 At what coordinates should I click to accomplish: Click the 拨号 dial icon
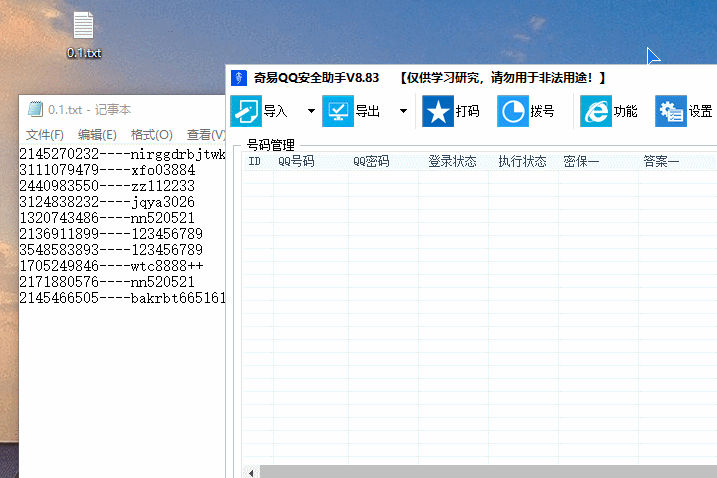(513, 111)
